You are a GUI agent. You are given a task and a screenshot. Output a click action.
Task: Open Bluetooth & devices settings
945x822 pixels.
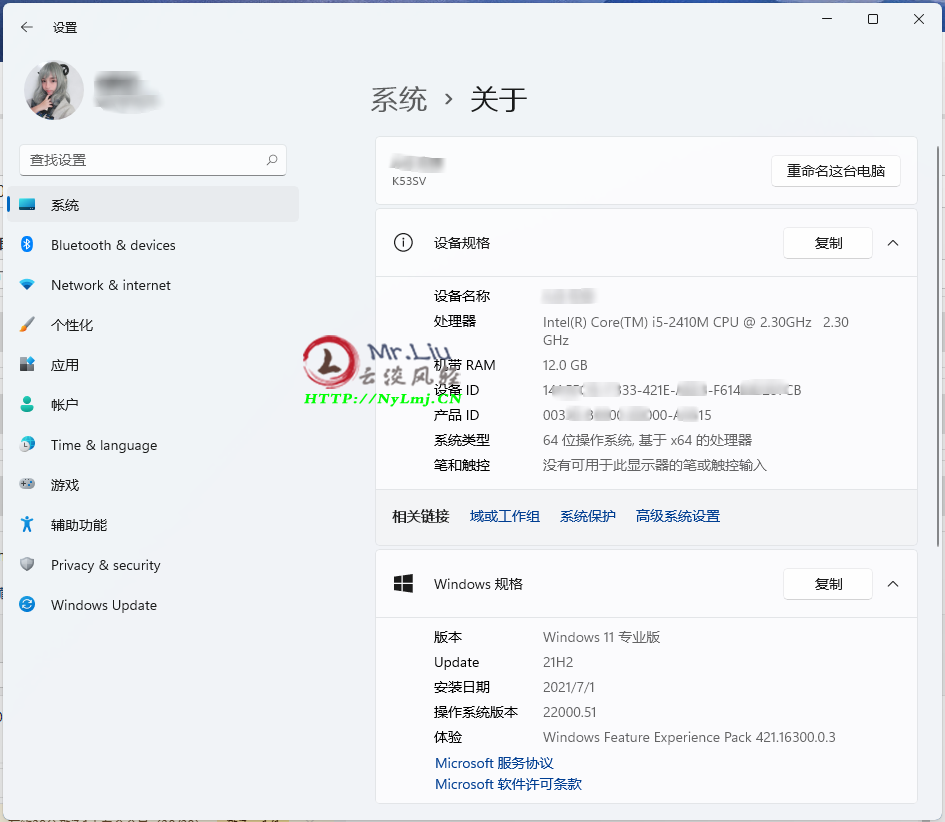coord(153,245)
